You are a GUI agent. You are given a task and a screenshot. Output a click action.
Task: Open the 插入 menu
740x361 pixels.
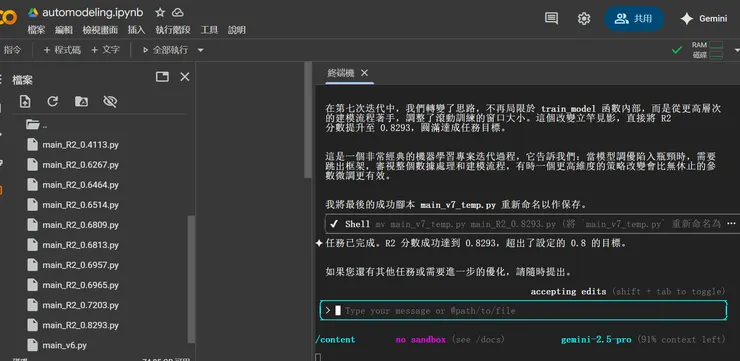[x=136, y=30]
